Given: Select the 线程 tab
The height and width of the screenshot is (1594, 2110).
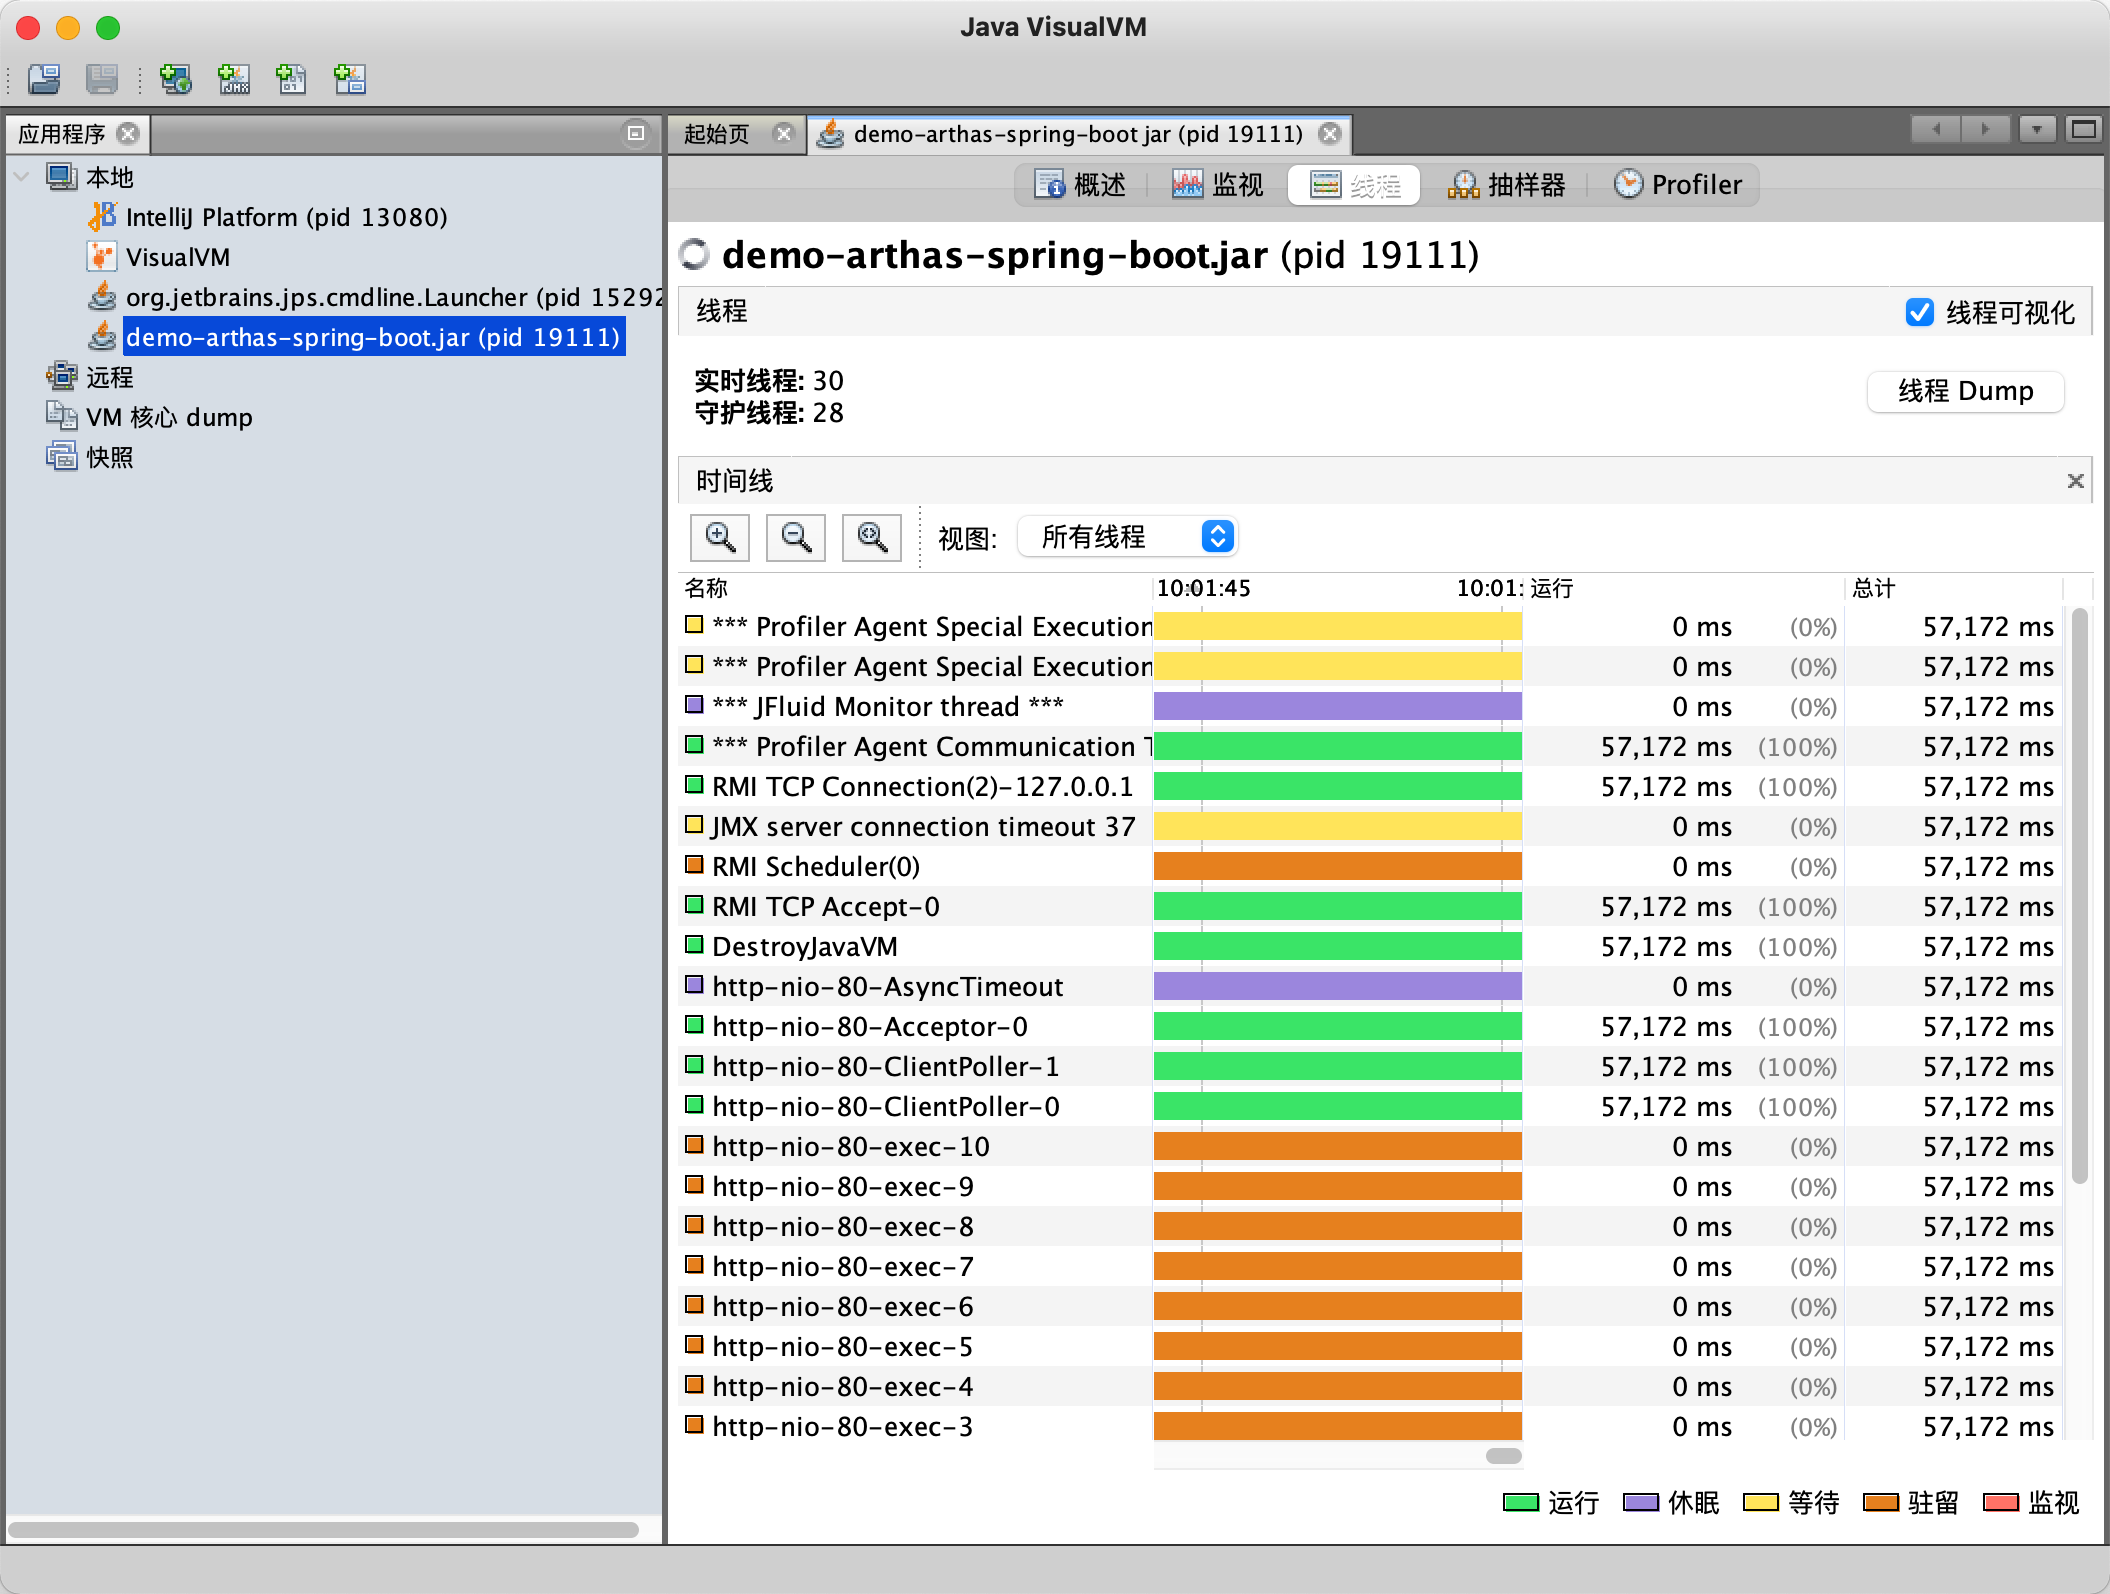Looking at the screenshot, I should point(1354,185).
